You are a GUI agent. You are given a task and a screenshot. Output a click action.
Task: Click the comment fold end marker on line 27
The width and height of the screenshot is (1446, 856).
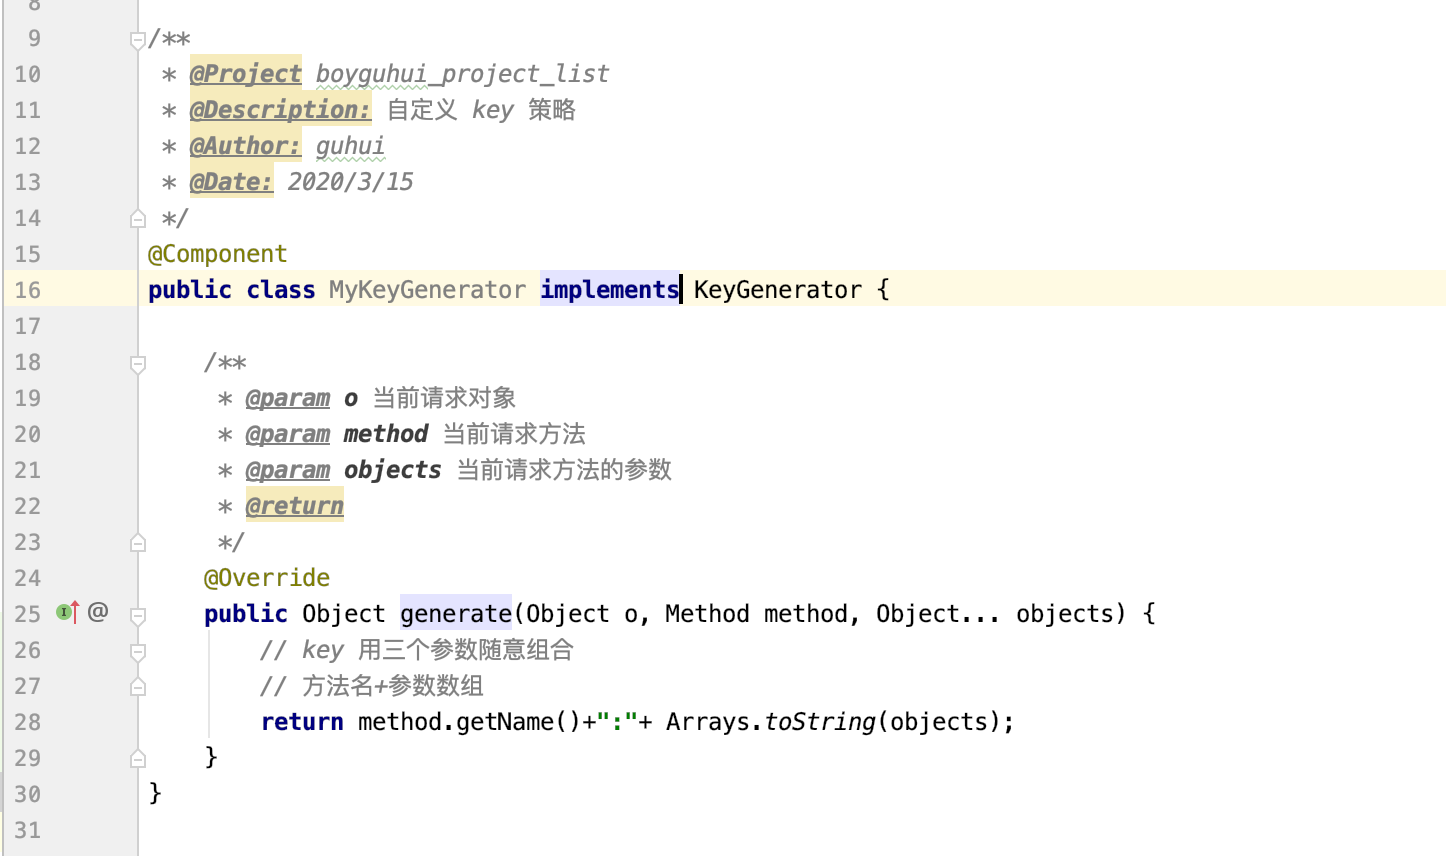coord(138,687)
